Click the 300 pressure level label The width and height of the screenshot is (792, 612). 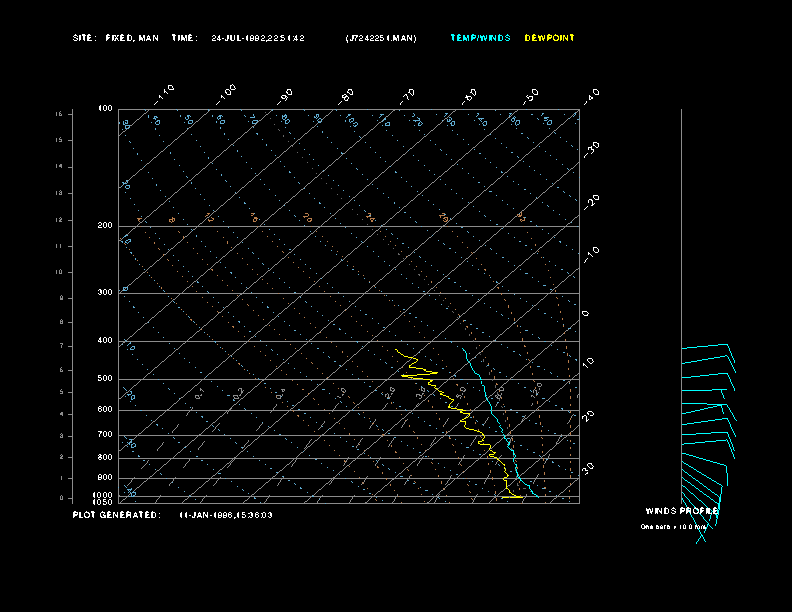[105, 293]
